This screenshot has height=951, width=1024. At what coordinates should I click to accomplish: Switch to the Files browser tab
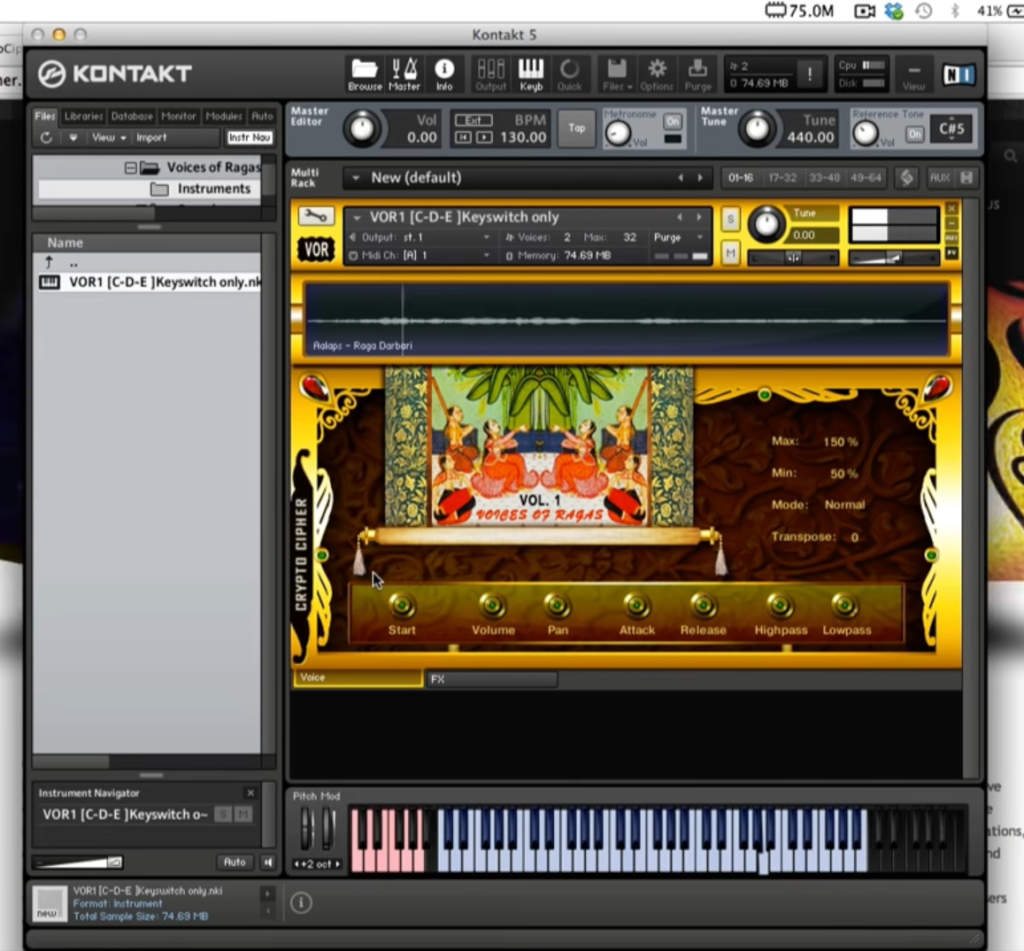[x=45, y=116]
